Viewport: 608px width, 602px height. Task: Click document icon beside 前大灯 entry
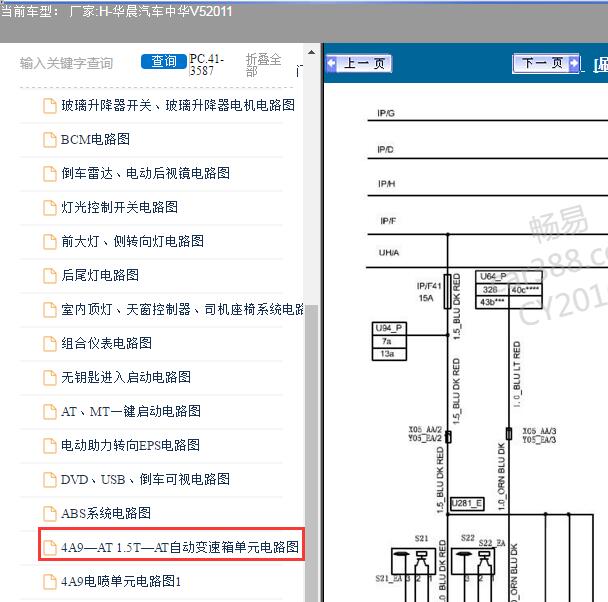tap(50, 242)
